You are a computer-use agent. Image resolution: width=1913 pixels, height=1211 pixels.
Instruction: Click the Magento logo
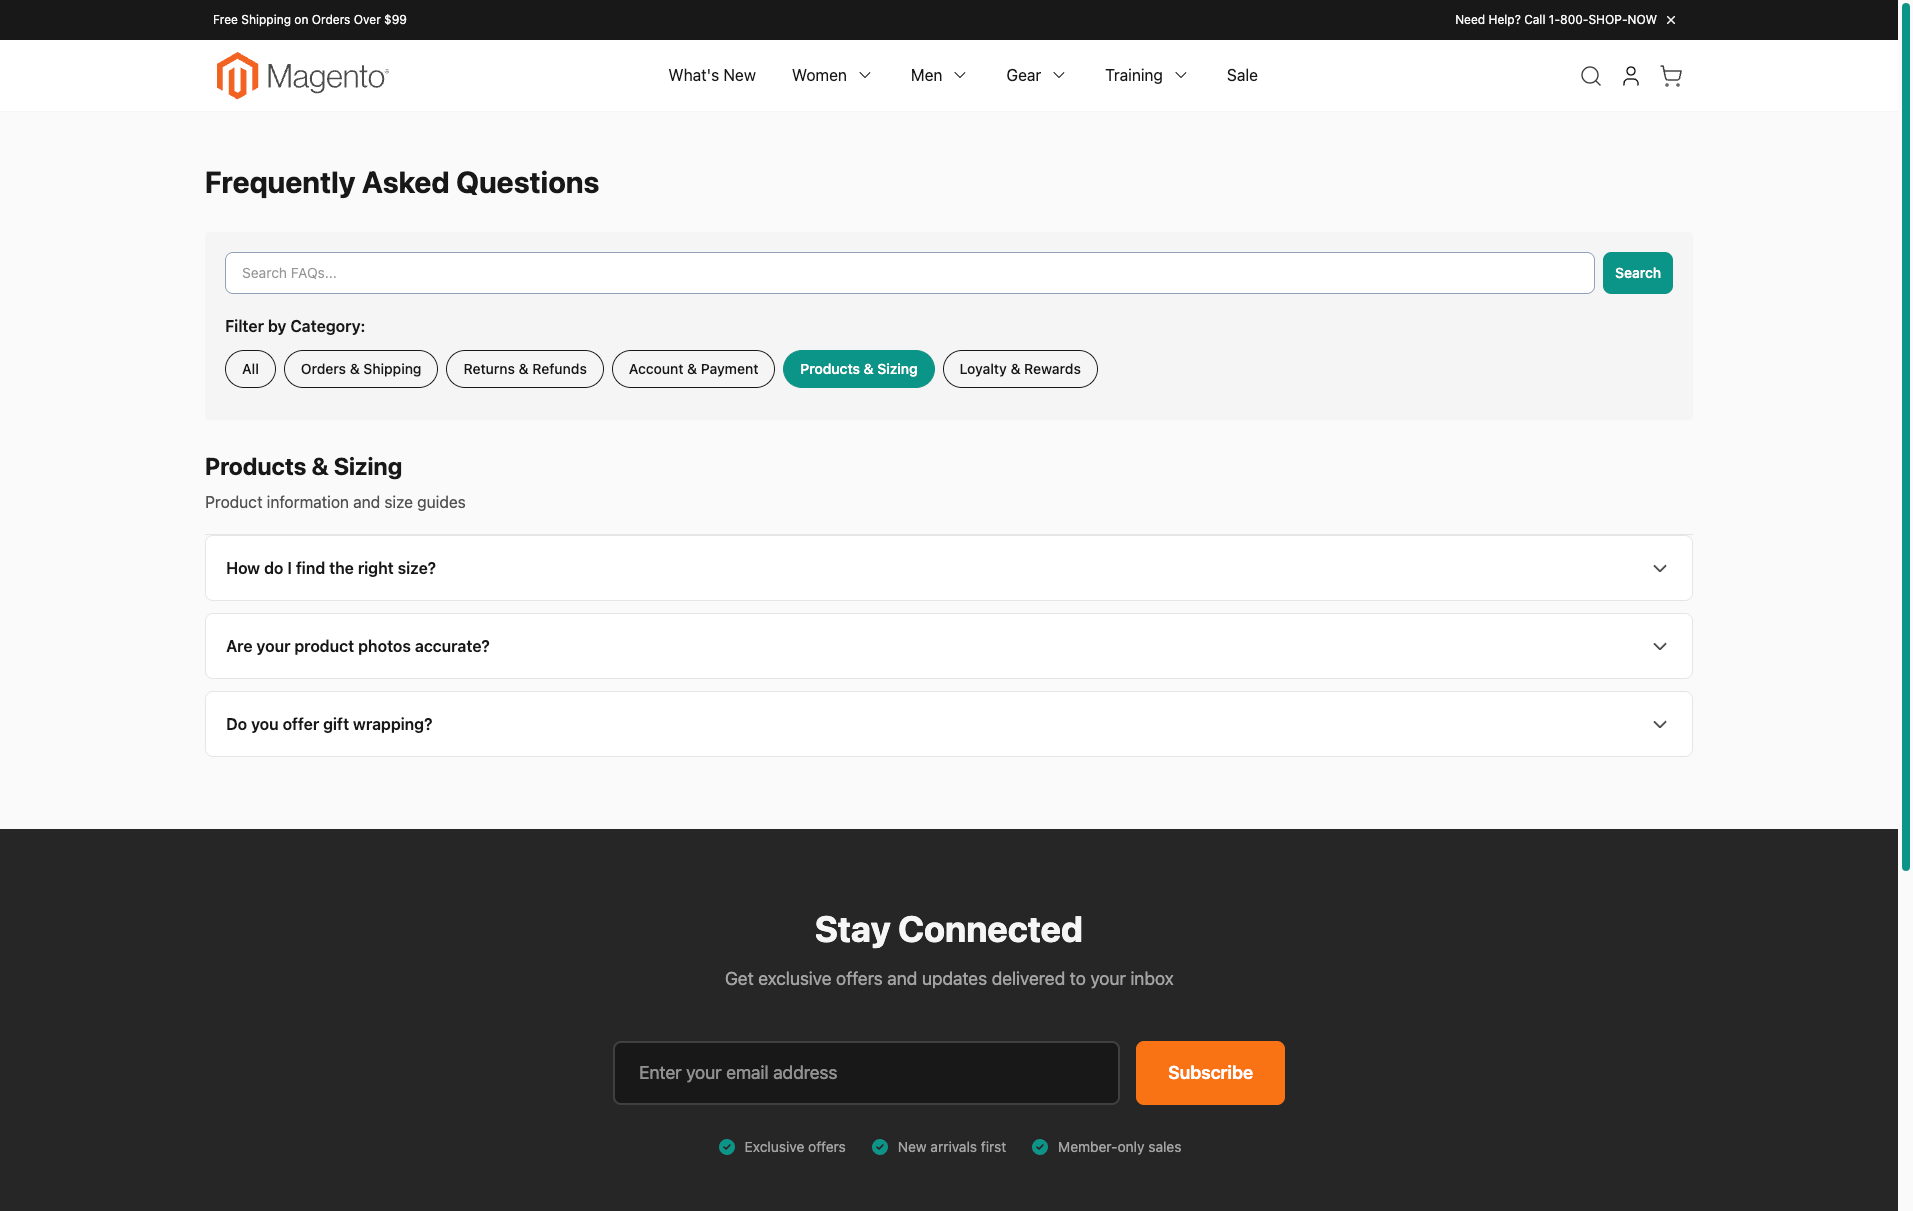301,75
